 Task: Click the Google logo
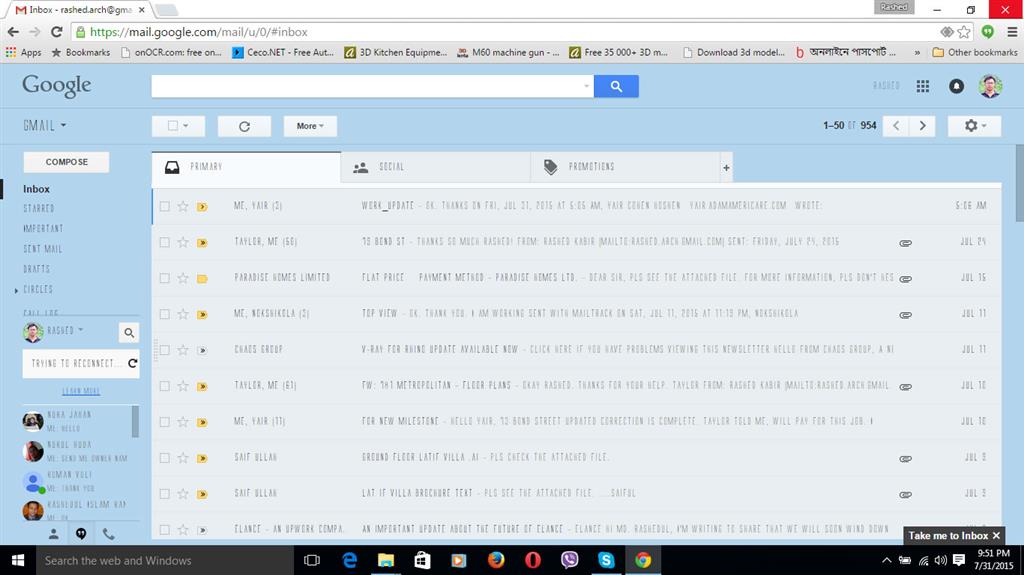[x=57, y=86]
